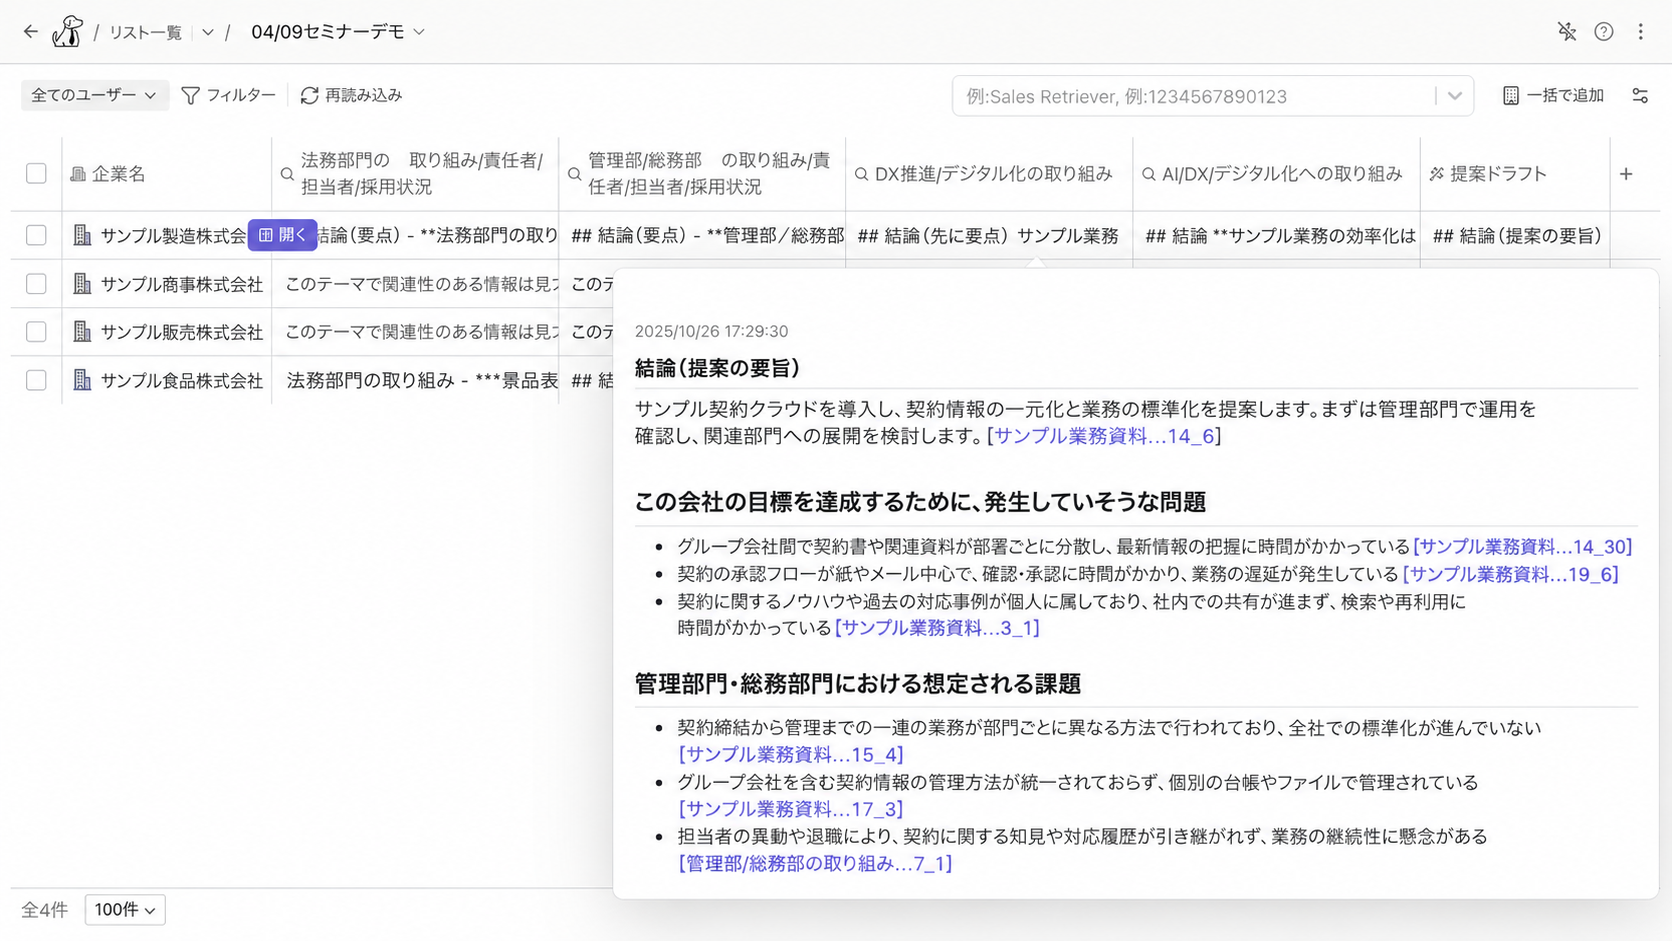Check the box for サンプル販売株式会社 row
1672x941 pixels.
pyautogui.click(x=36, y=332)
